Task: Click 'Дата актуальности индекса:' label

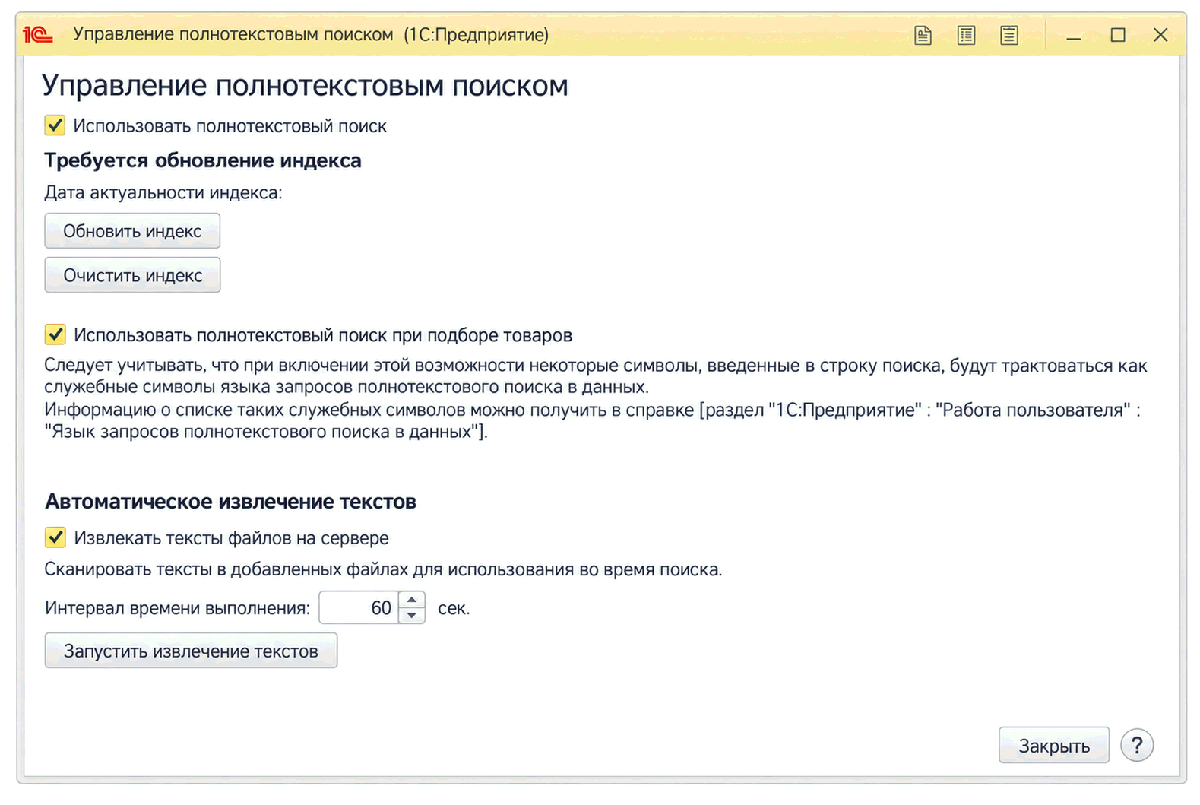Action: [x=164, y=194]
